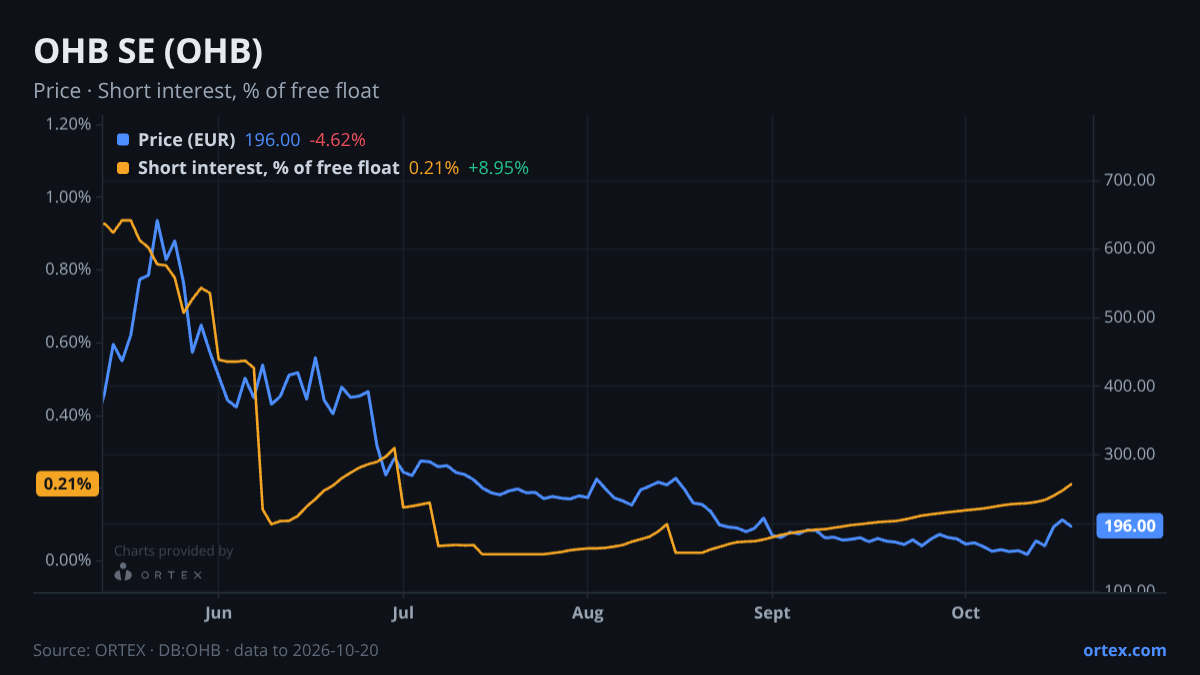Click the 400.00 right axis label

(1130, 386)
